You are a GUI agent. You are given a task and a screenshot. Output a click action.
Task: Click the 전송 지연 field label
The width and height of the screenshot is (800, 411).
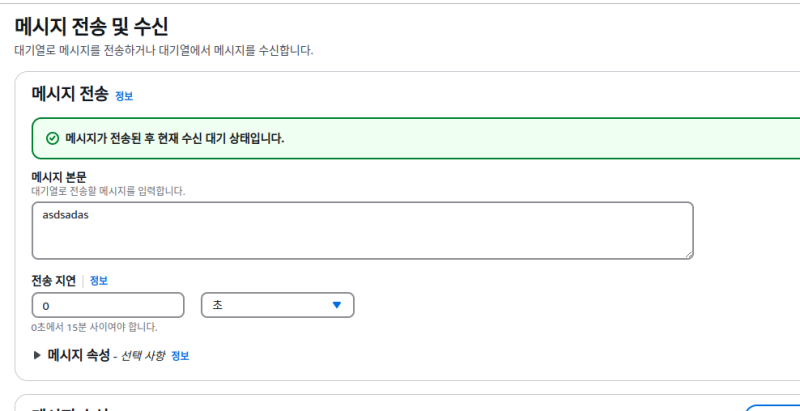[53, 280]
